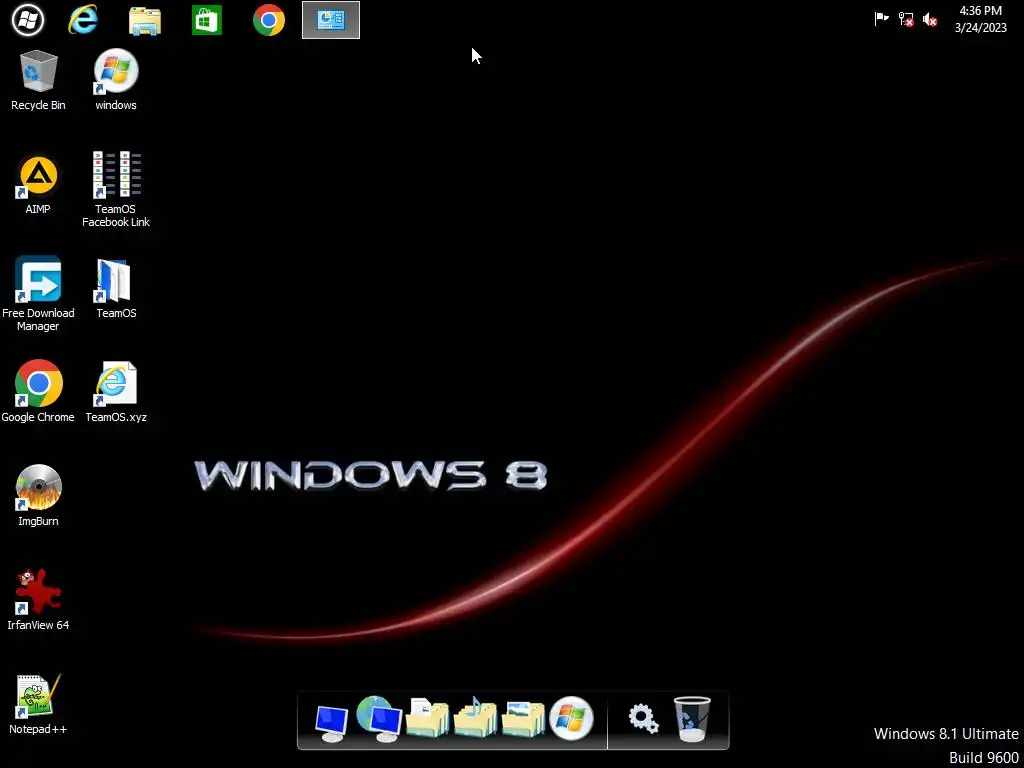The height and width of the screenshot is (768, 1024).
Task: Open the disconnected network tray icon
Action: [906, 19]
